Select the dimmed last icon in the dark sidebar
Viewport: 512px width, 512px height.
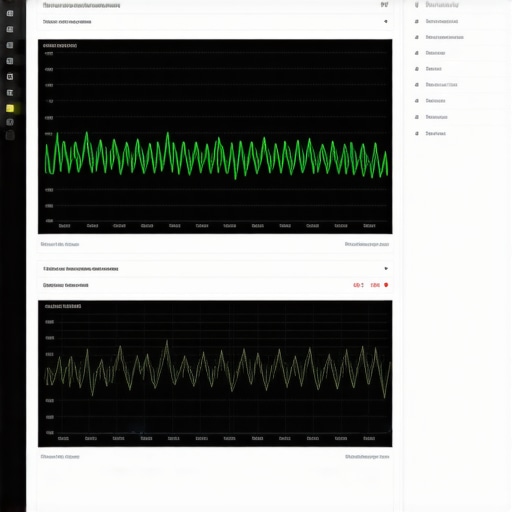(10, 135)
